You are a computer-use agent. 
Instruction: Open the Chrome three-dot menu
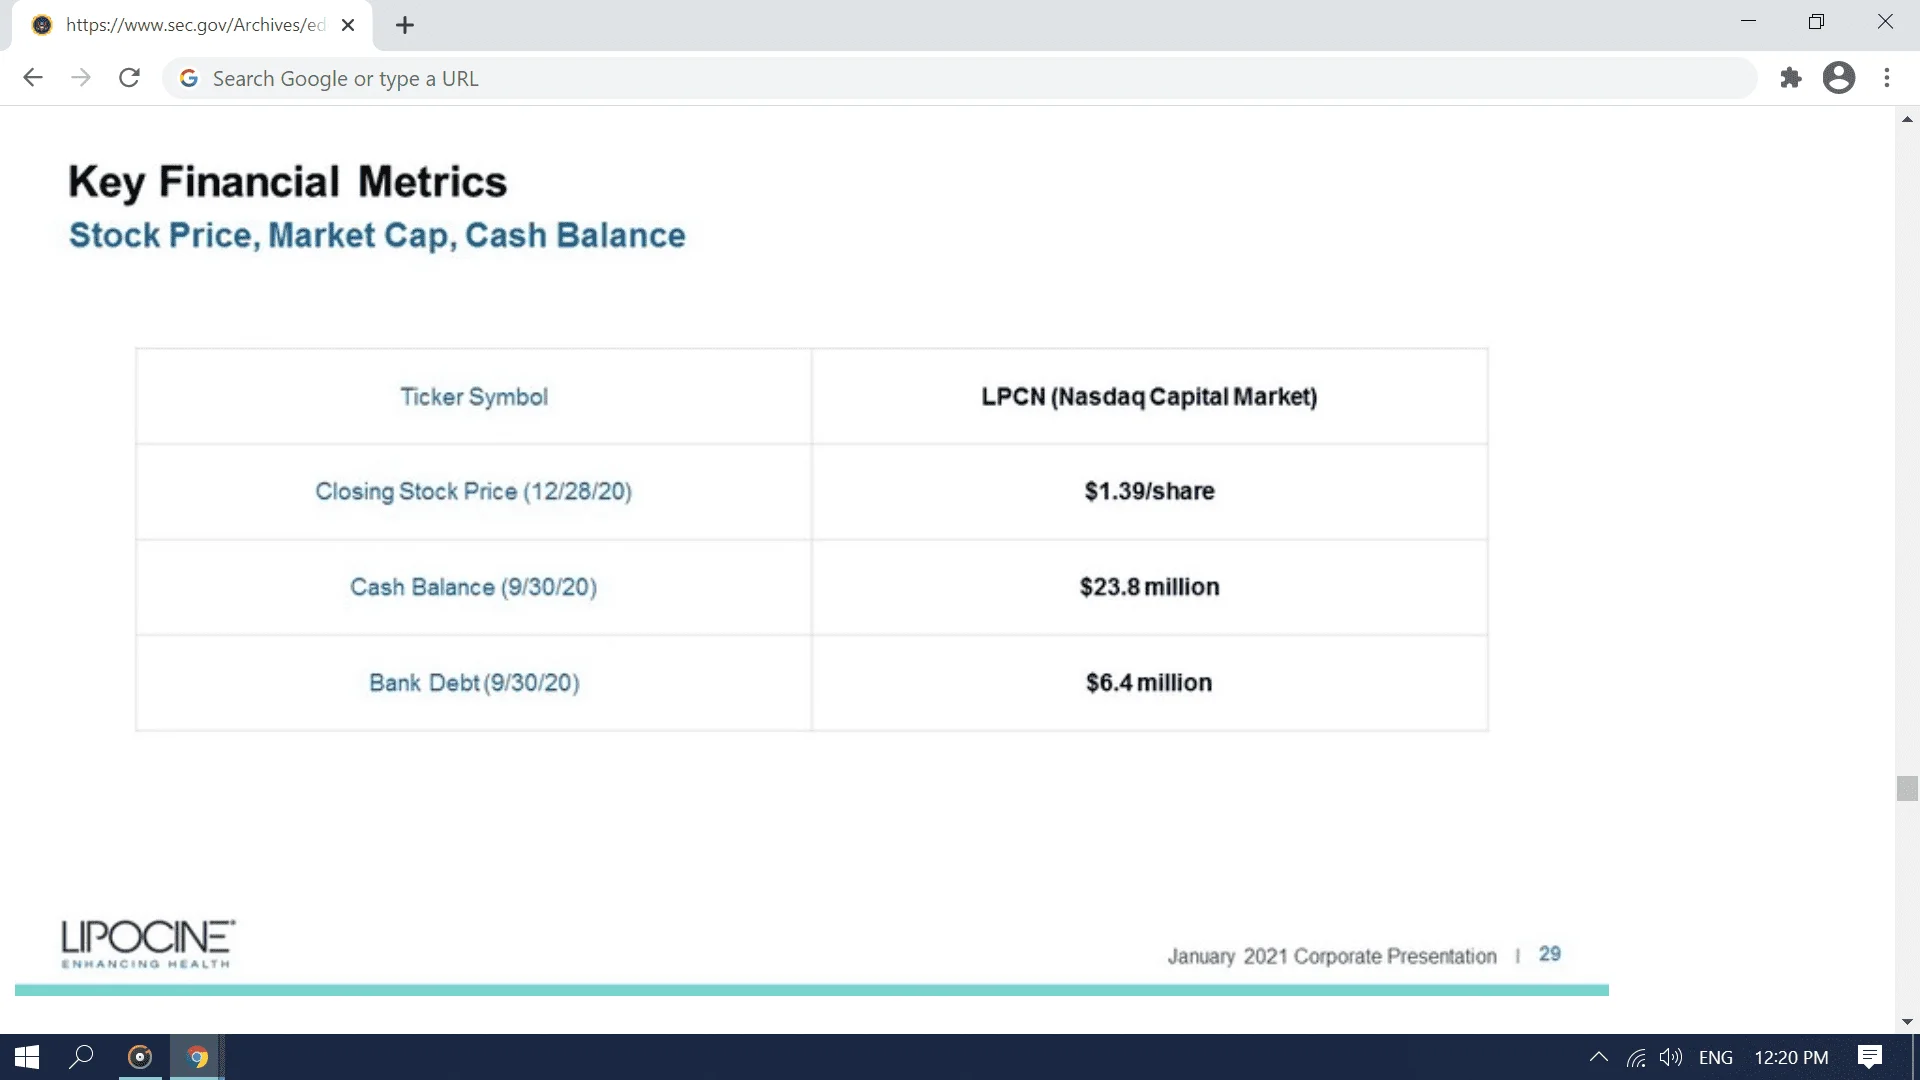tap(1887, 78)
